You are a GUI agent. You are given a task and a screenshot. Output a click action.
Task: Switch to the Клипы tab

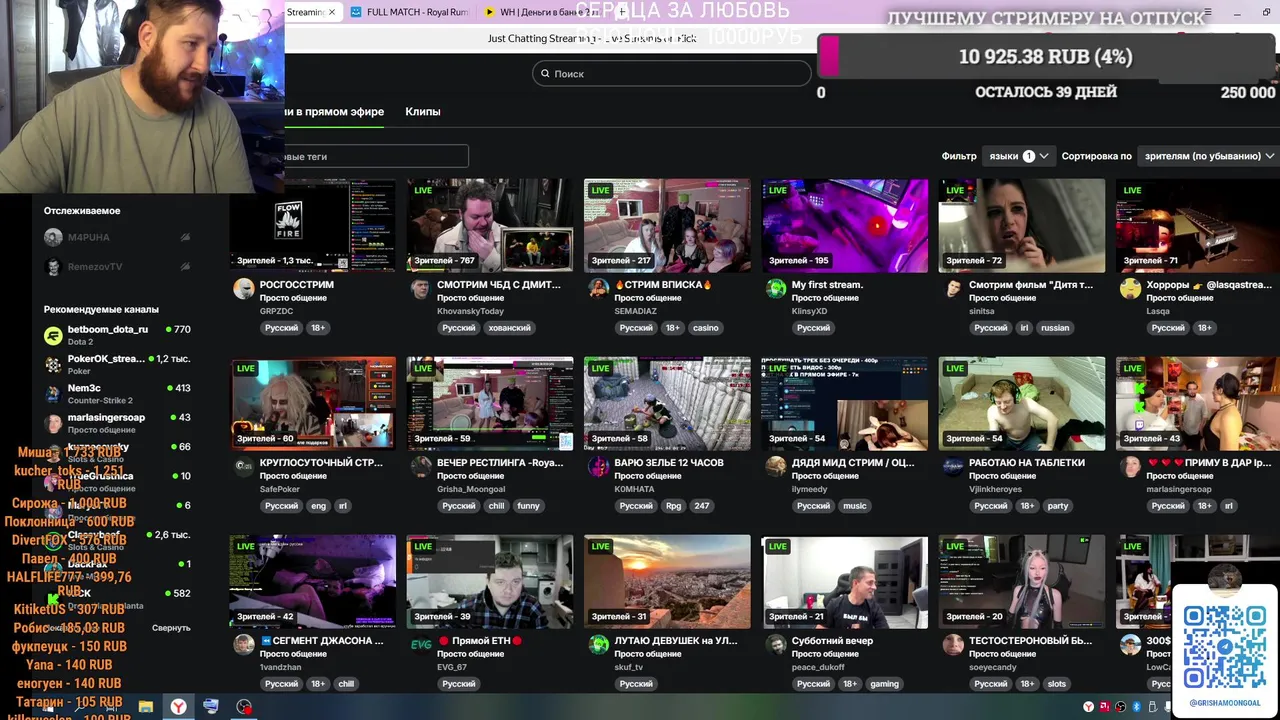tap(422, 111)
